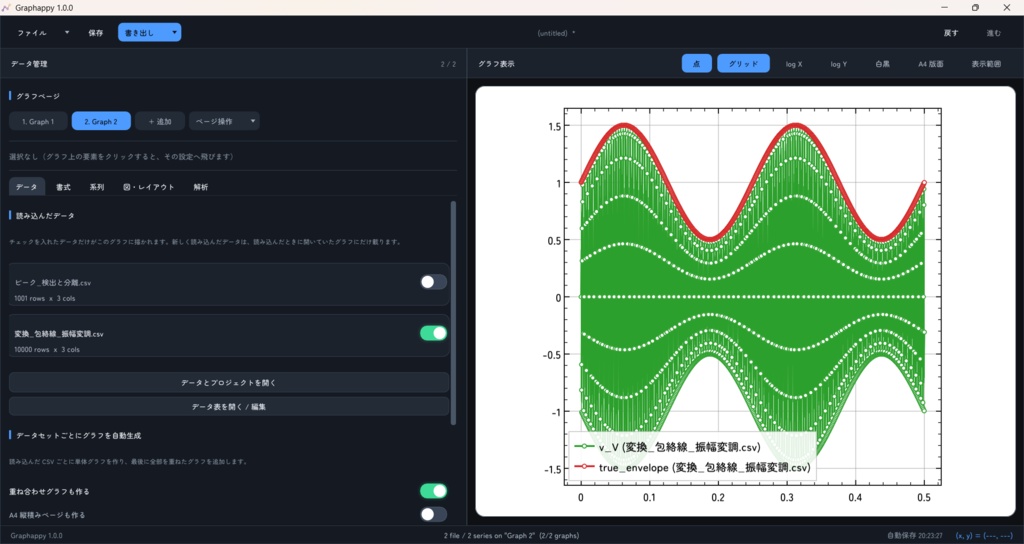Toggle the 点 point markers button

(696, 64)
